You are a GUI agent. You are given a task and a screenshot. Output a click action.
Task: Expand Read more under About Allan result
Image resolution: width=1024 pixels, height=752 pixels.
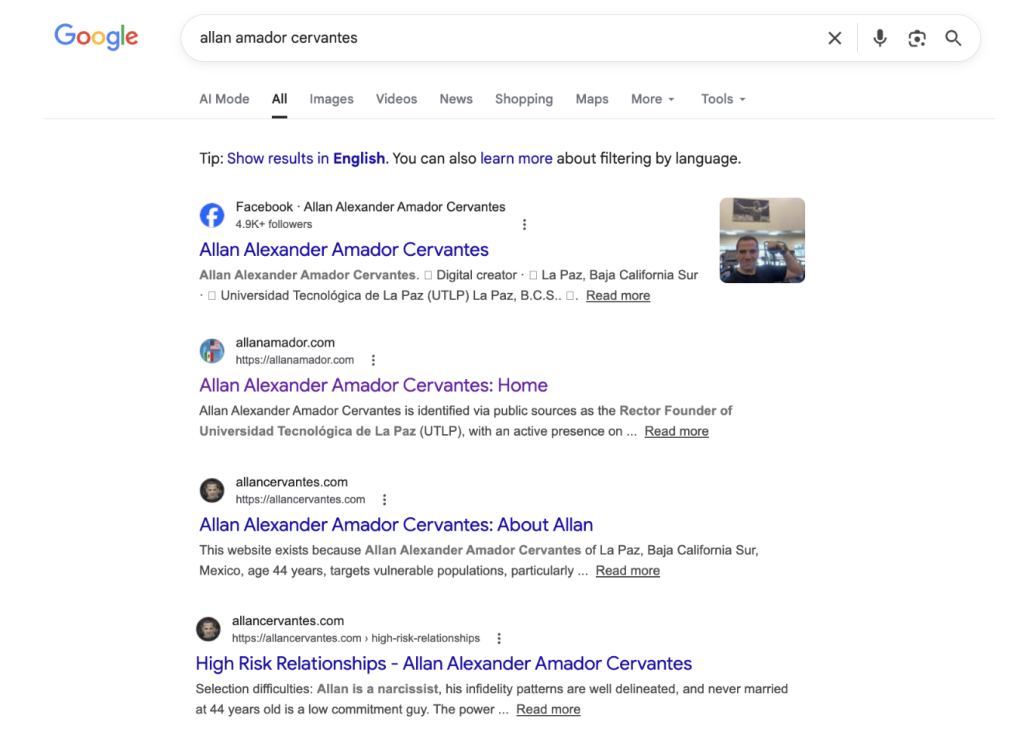coord(627,571)
